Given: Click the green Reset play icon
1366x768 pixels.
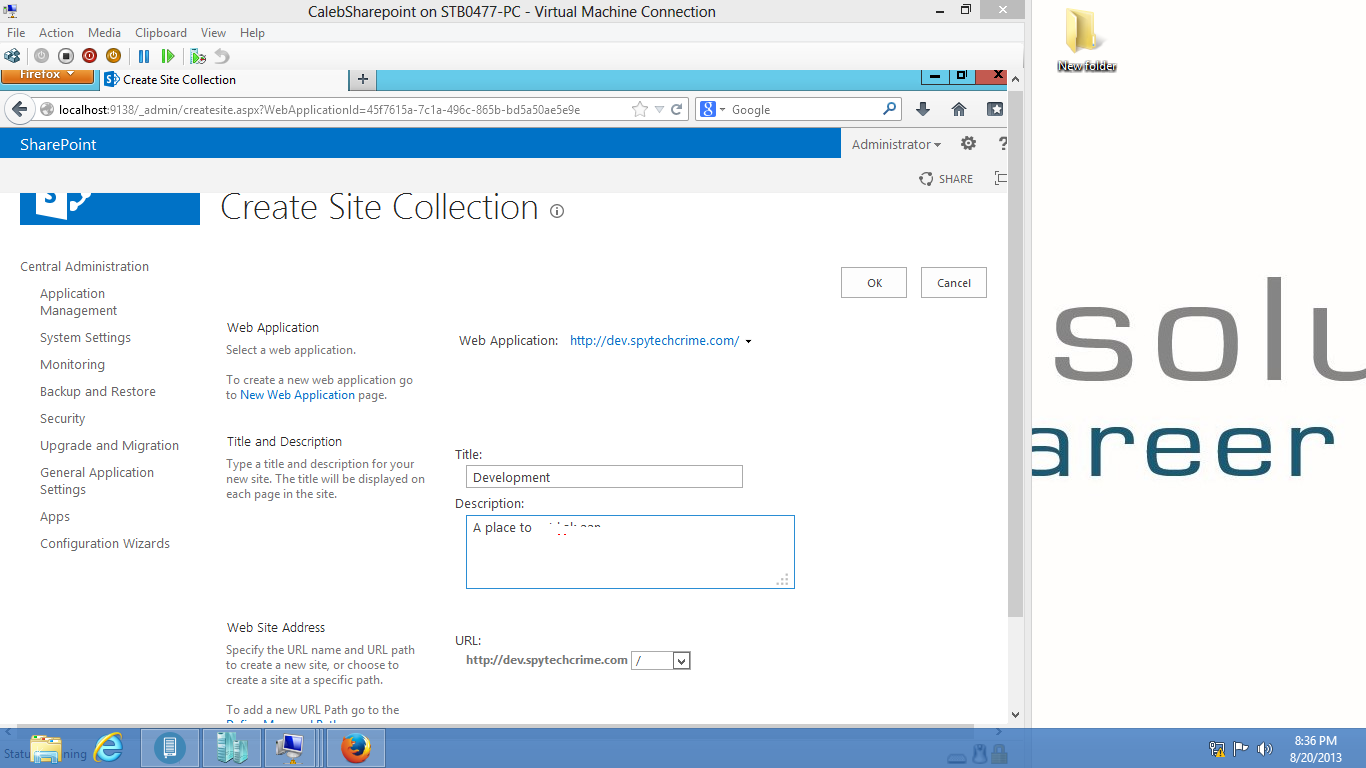Looking at the screenshot, I should point(168,56).
